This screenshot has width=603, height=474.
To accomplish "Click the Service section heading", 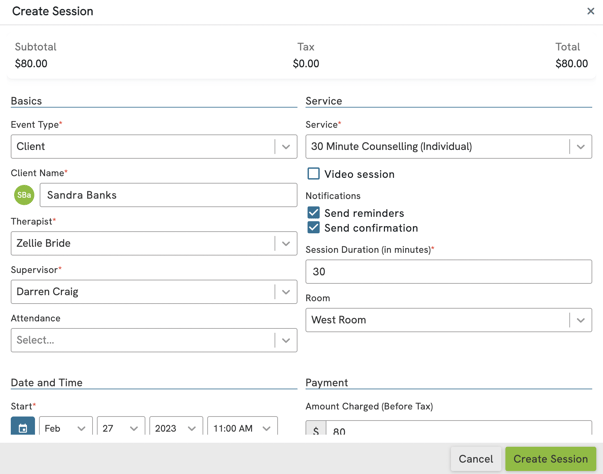I will click(324, 101).
